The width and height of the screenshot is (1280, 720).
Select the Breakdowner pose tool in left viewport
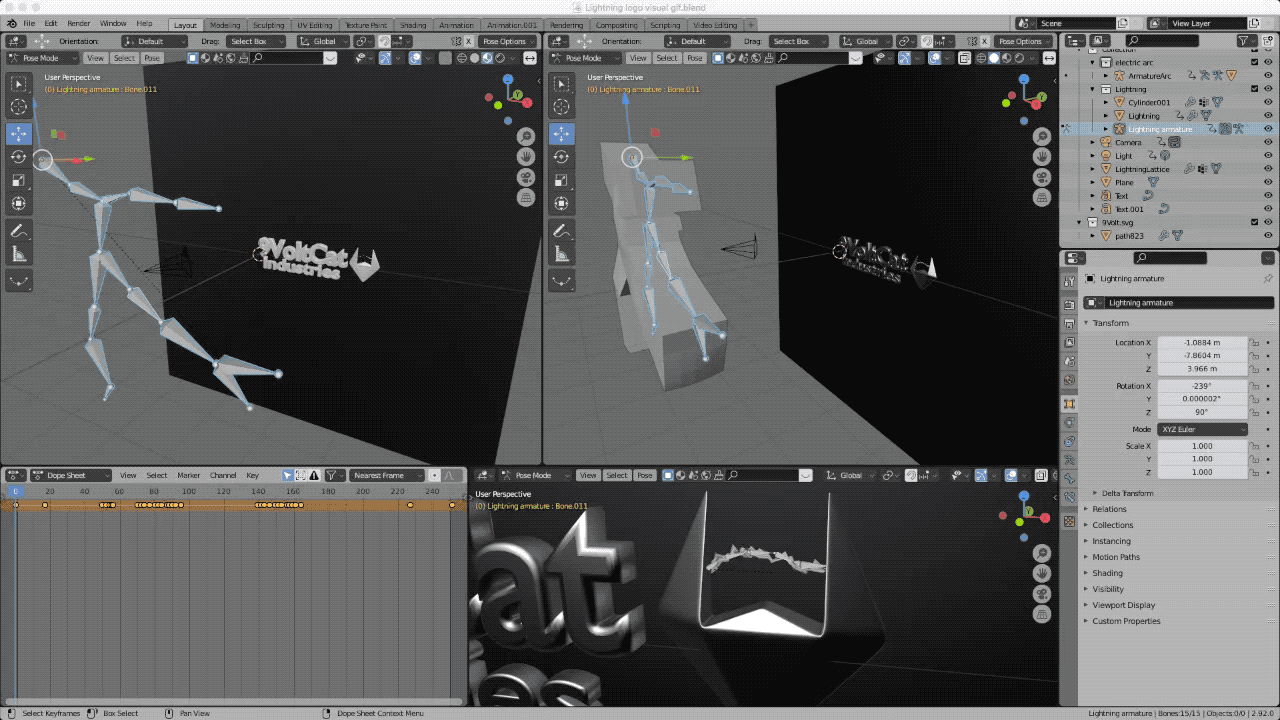[19, 283]
